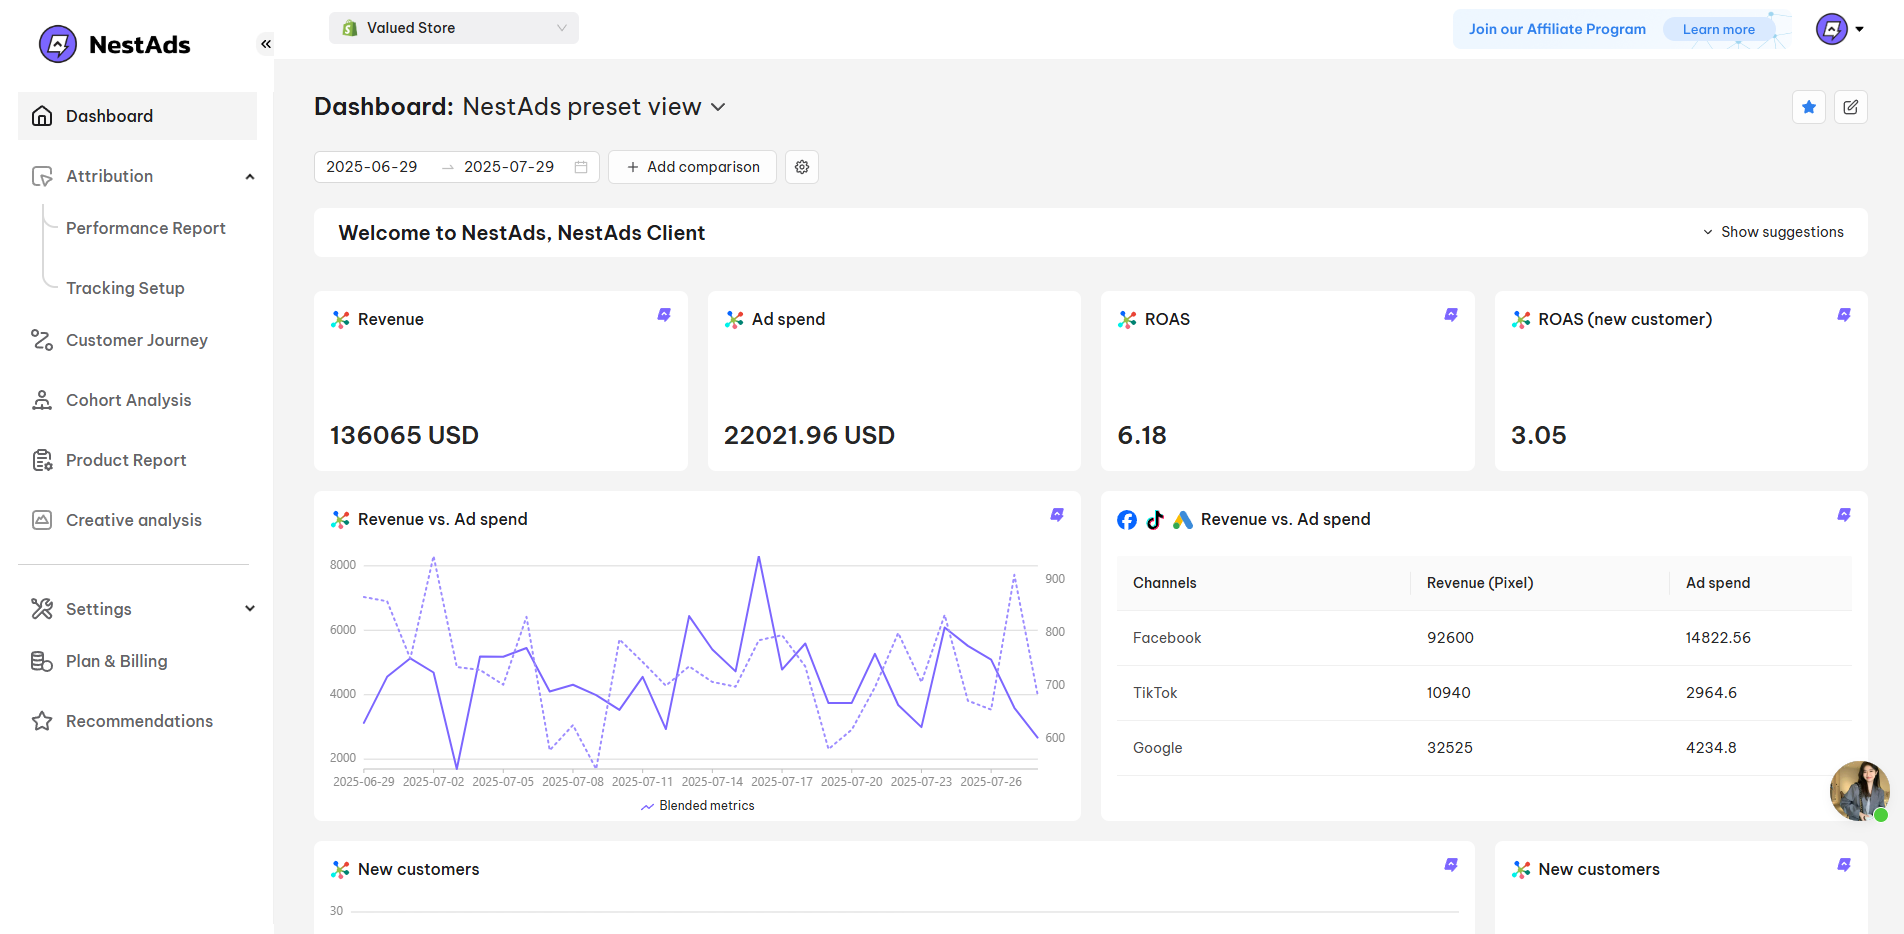Click the 136065 USD revenue value

pos(404,435)
